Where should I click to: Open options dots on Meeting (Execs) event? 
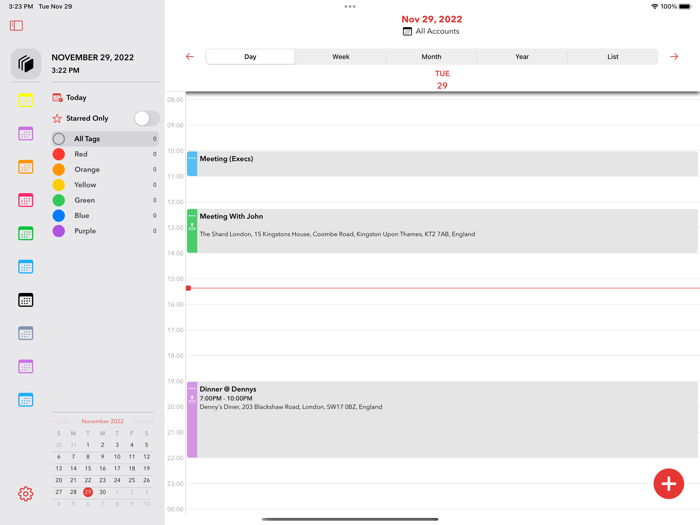(192, 158)
